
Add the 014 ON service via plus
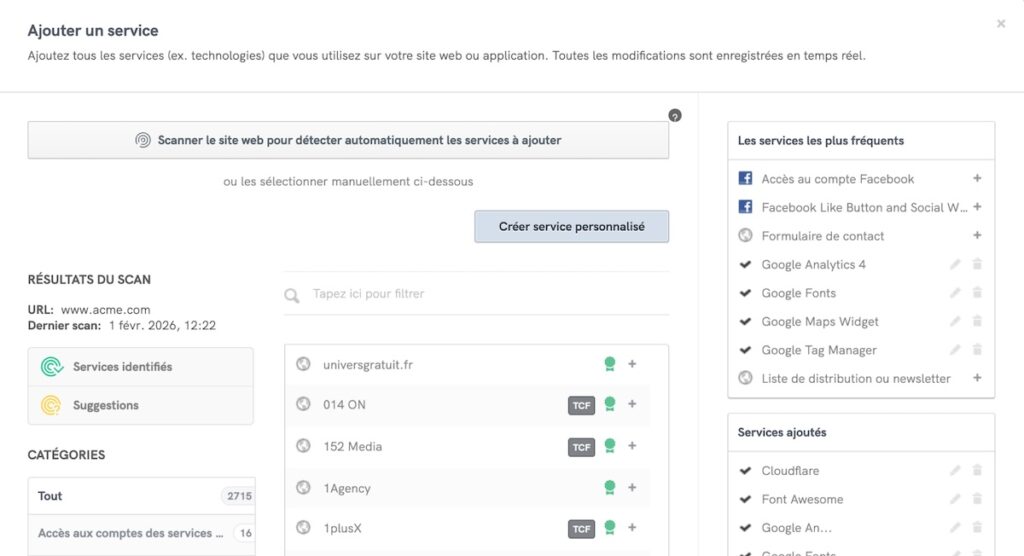click(632, 404)
